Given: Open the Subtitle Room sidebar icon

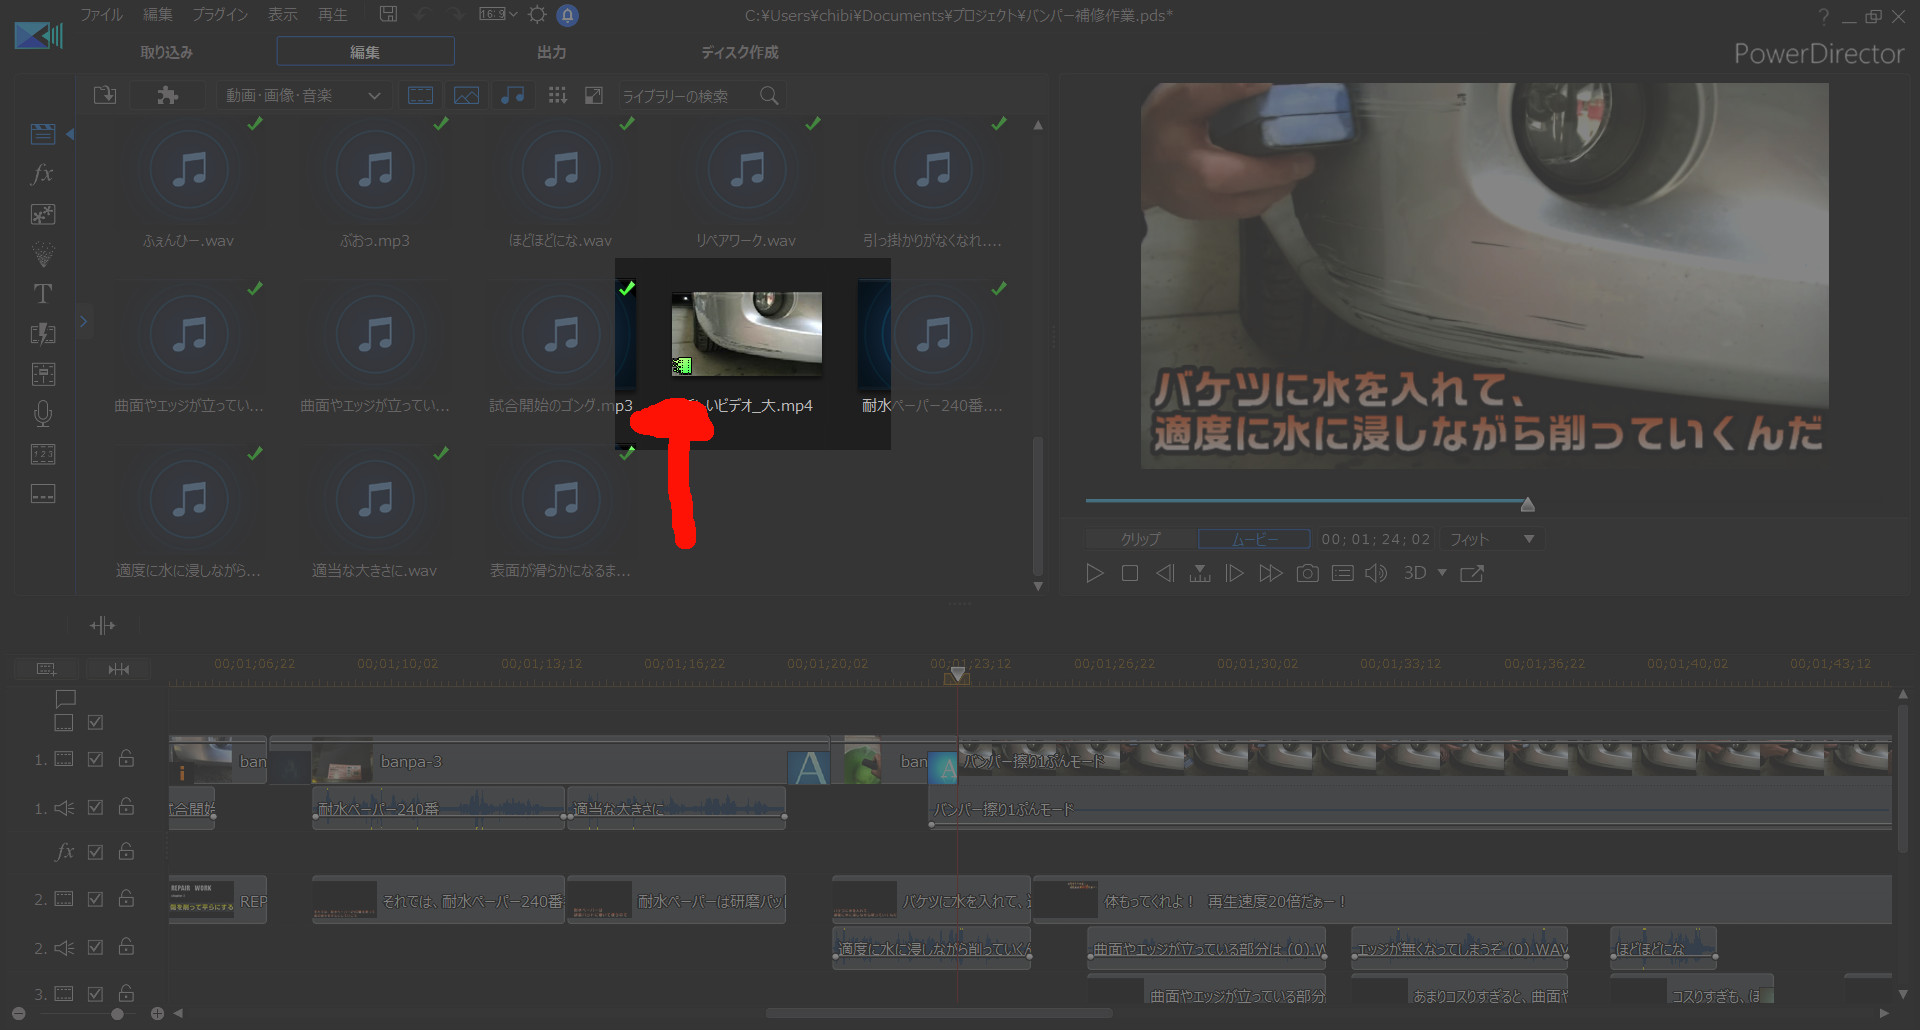Looking at the screenshot, I should pos(43,494).
